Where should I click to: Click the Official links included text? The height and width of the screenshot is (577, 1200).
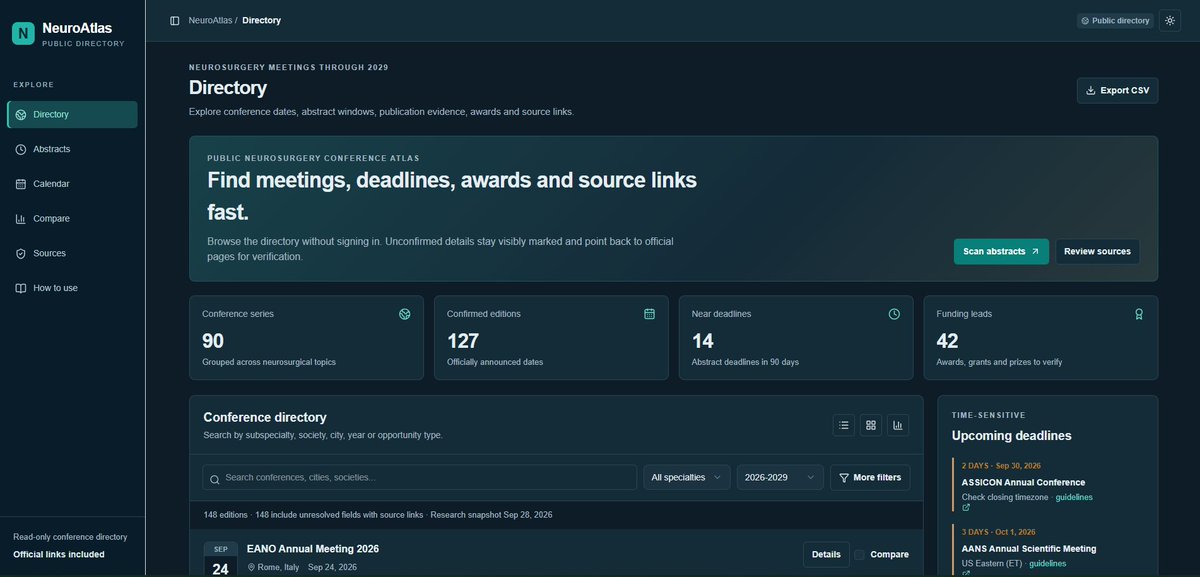[x=58, y=554]
